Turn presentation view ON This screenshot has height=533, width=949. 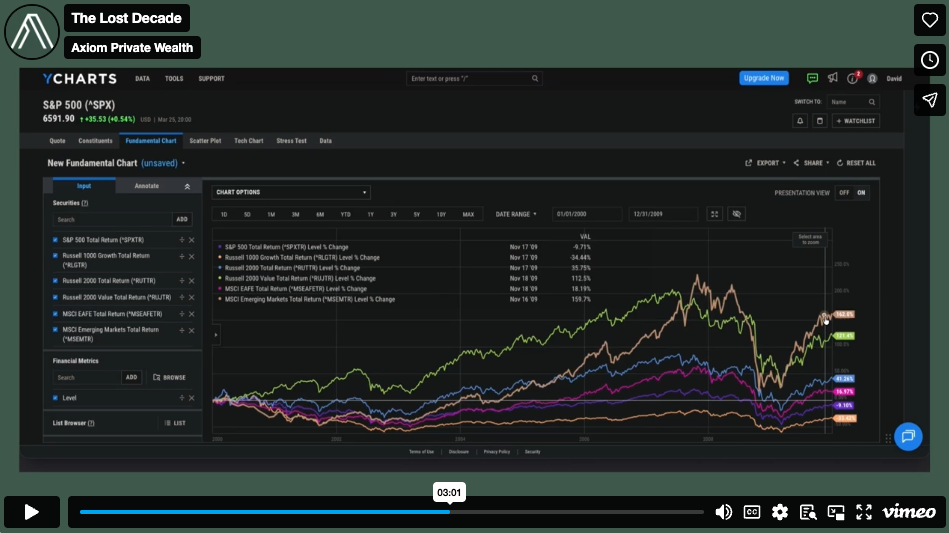pos(861,193)
